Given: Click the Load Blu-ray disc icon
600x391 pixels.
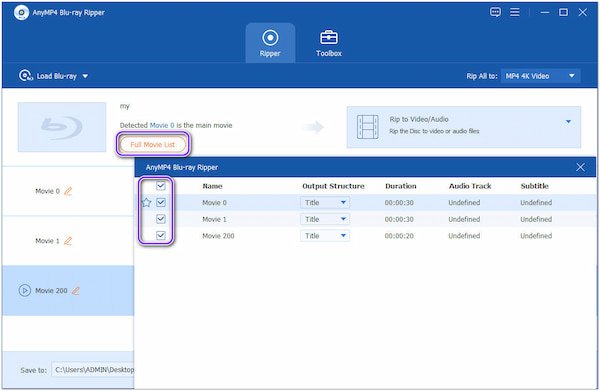Looking at the screenshot, I should click(x=26, y=76).
